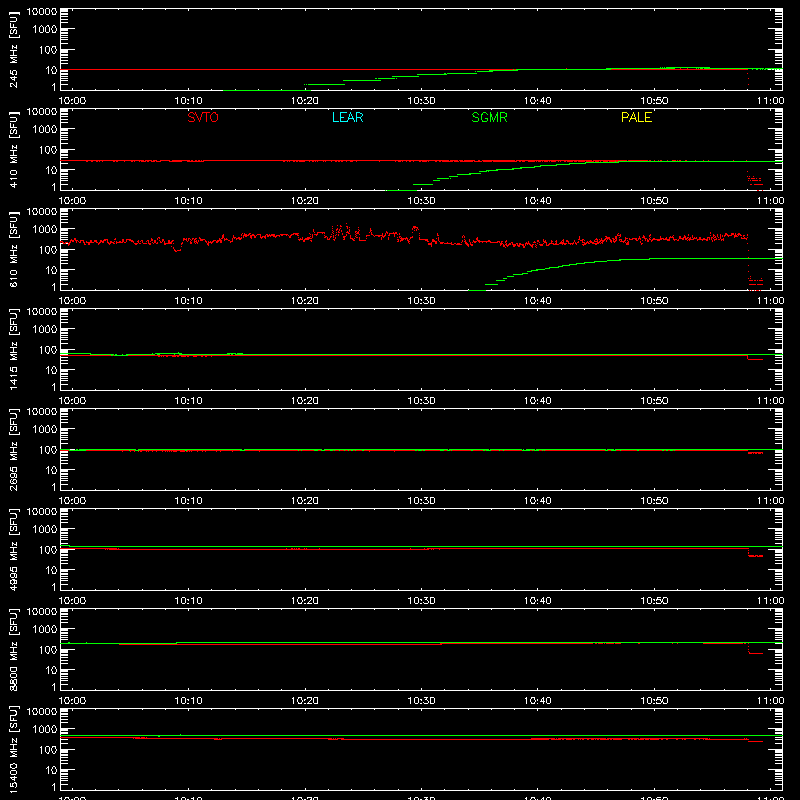Screen dimensions: 800x800
Task: Click the 10 tick of 1415 MHz panel
Action: 51,370
